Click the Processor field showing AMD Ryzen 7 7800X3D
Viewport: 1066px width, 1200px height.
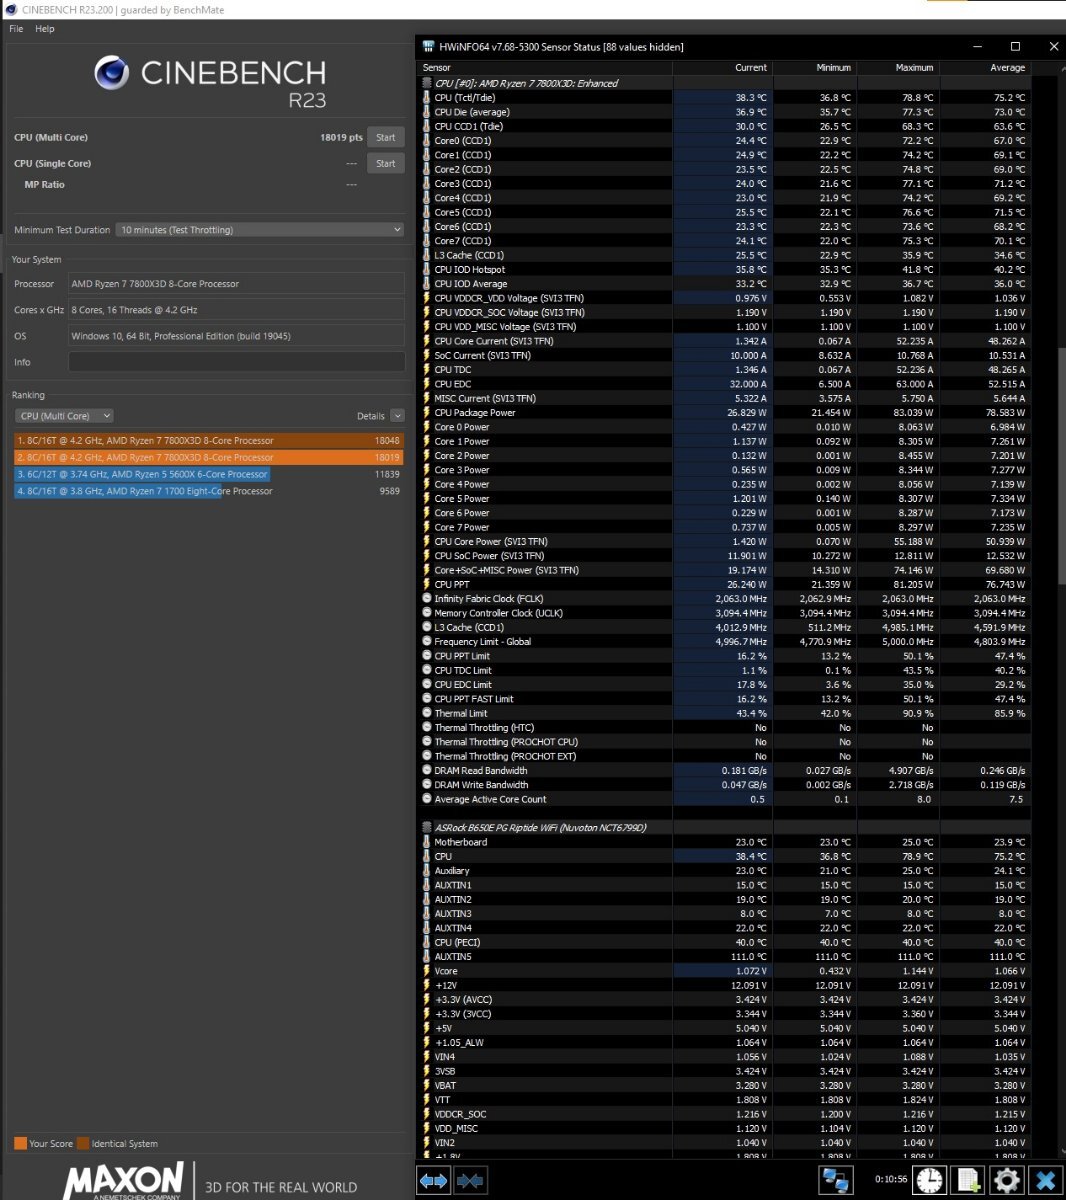(x=236, y=284)
